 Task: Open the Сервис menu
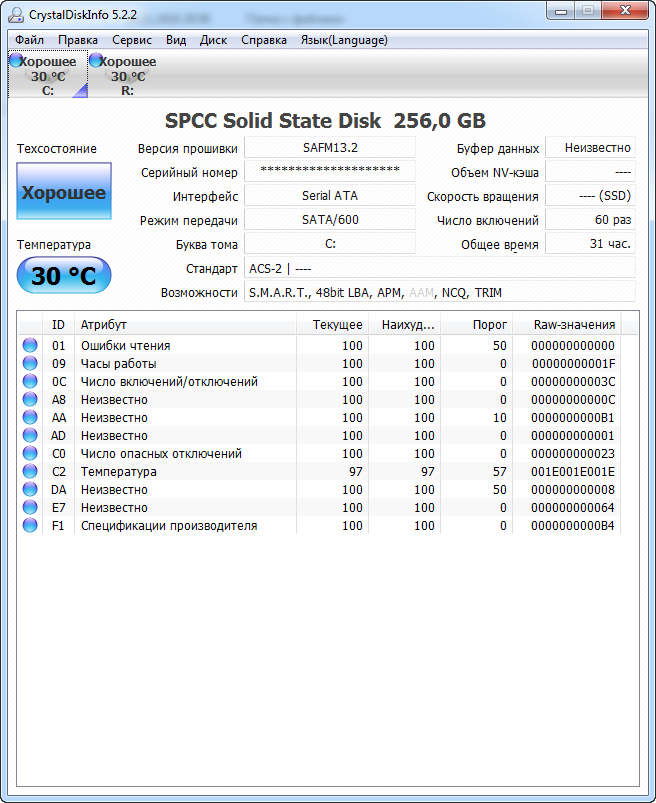(132, 40)
